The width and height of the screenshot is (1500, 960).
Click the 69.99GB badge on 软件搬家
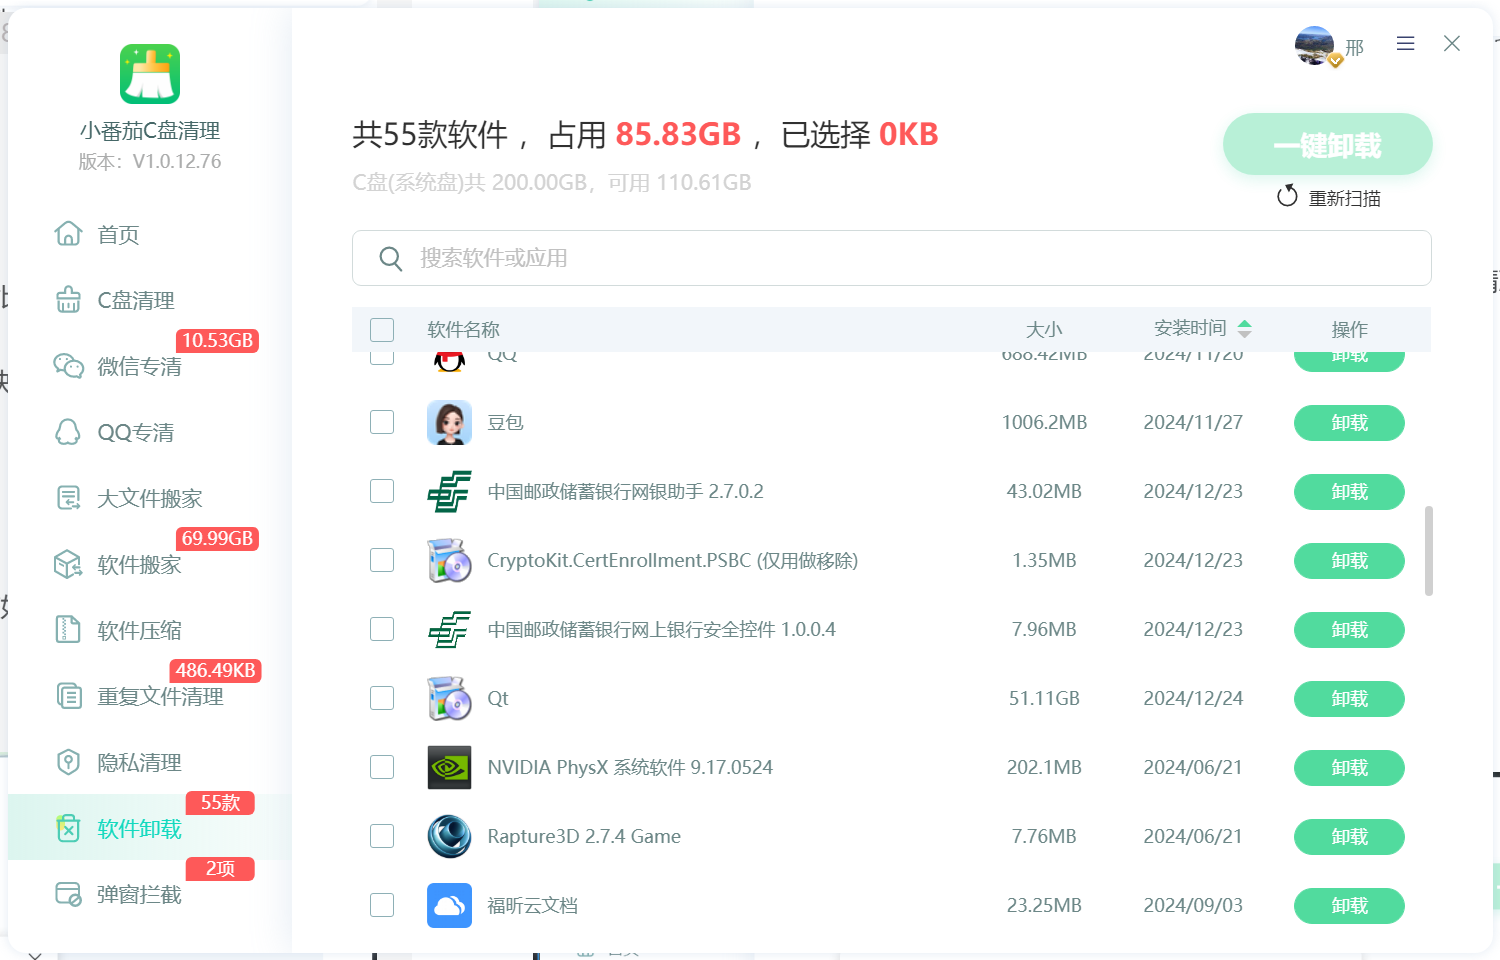pyautogui.click(x=217, y=539)
